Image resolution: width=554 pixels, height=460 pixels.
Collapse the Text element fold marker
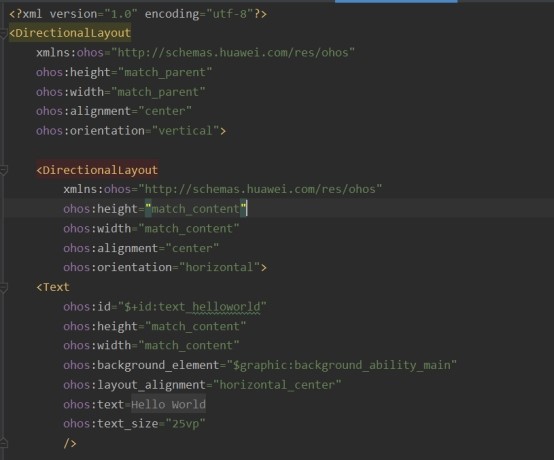click(x=3, y=288)
